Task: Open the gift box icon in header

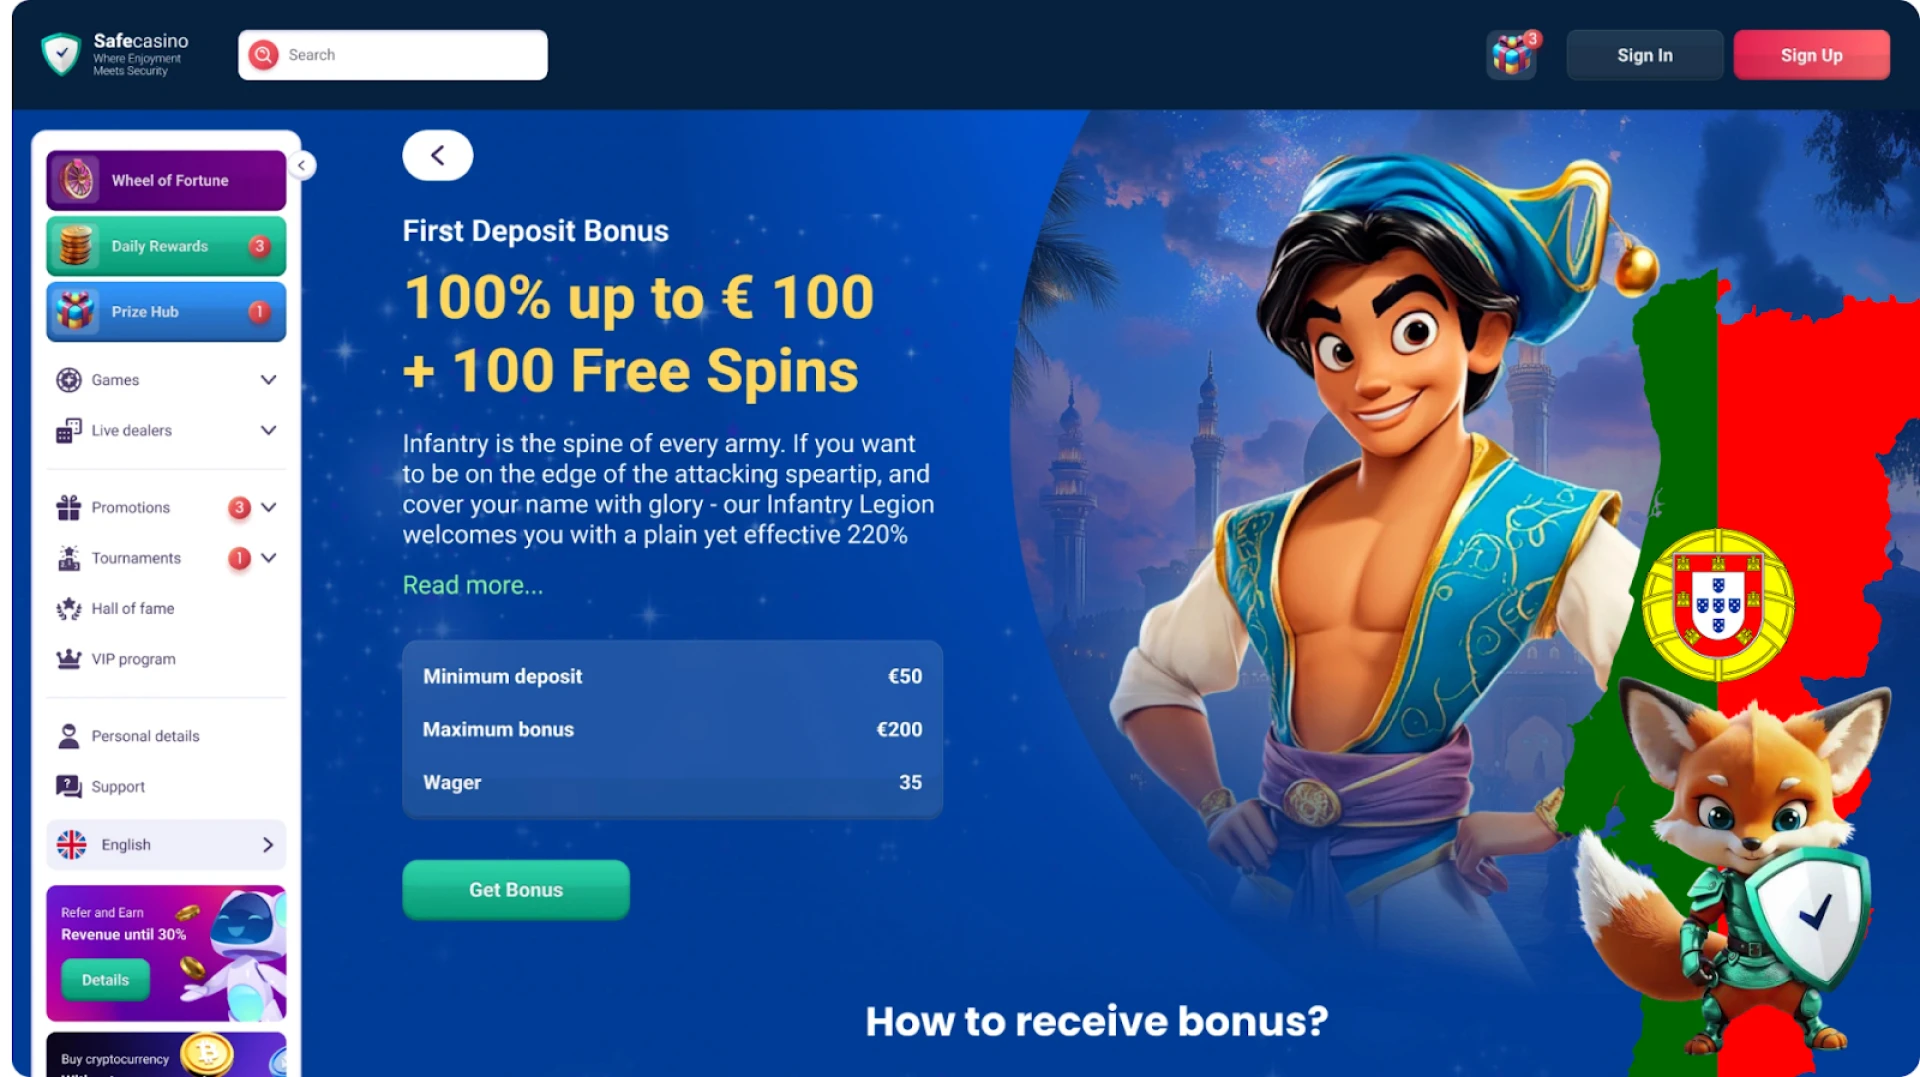Action: 1512,55
